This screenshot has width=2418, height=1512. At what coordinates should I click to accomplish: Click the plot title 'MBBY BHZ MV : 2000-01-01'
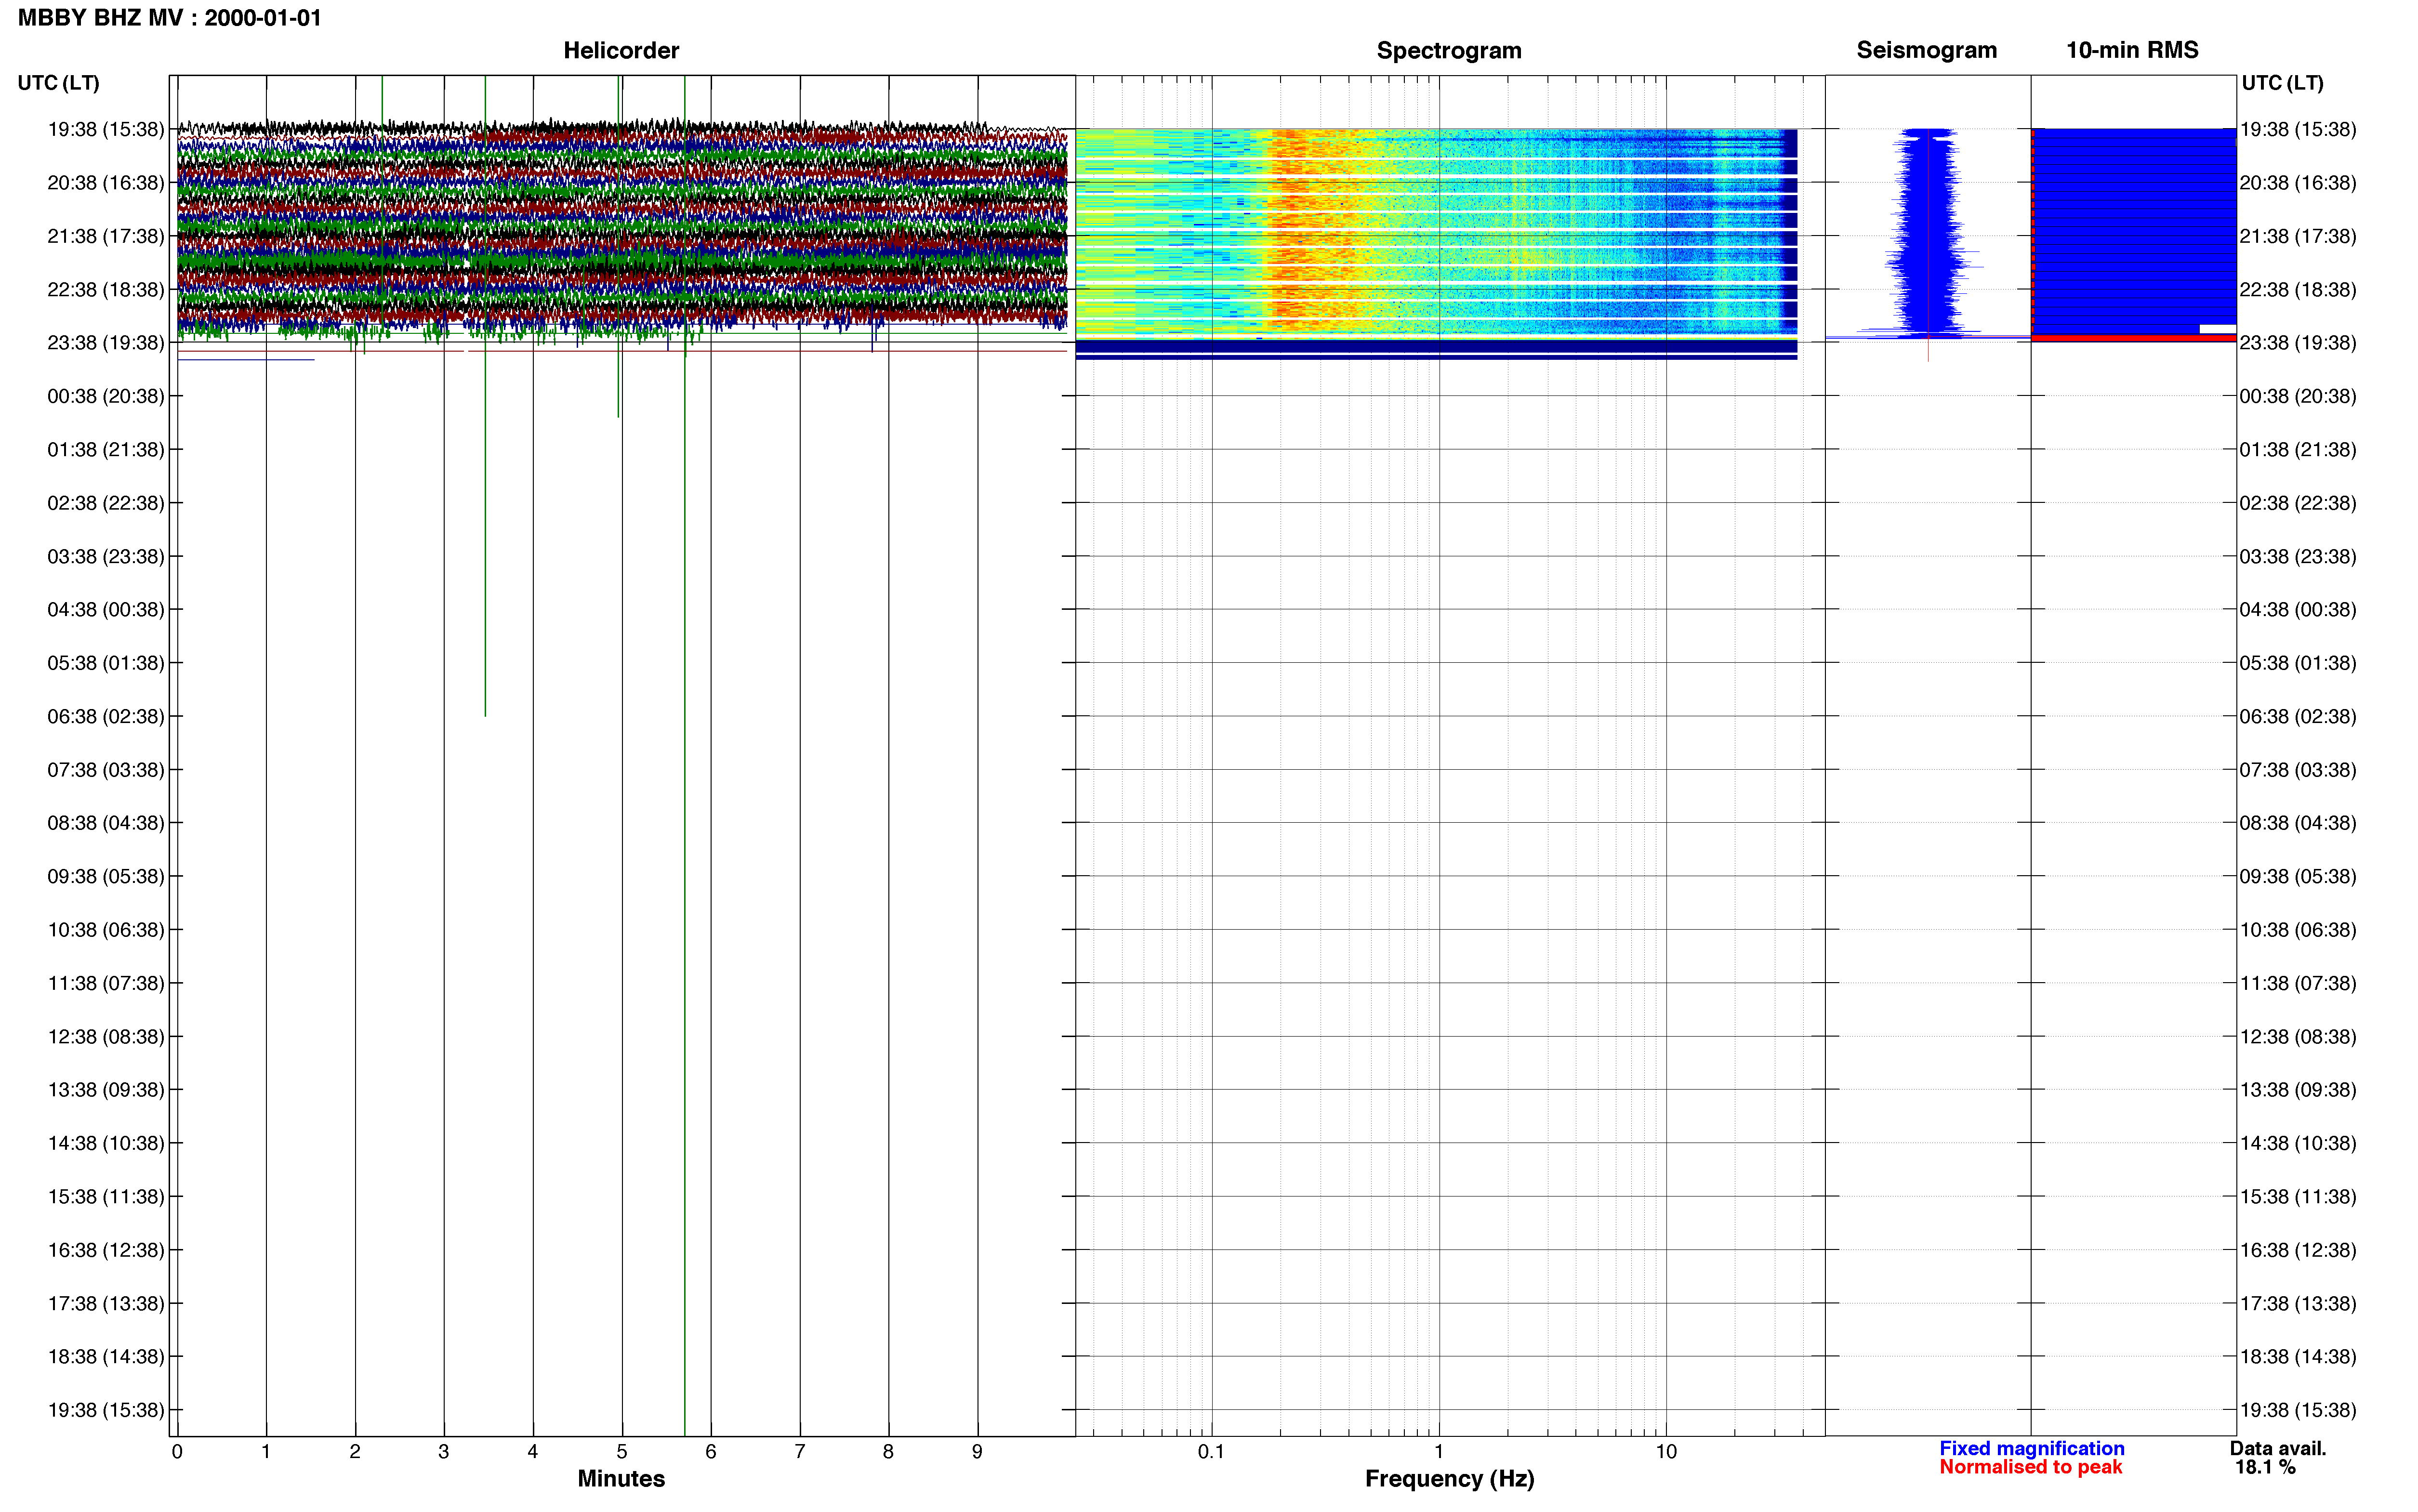coord(170,18)
